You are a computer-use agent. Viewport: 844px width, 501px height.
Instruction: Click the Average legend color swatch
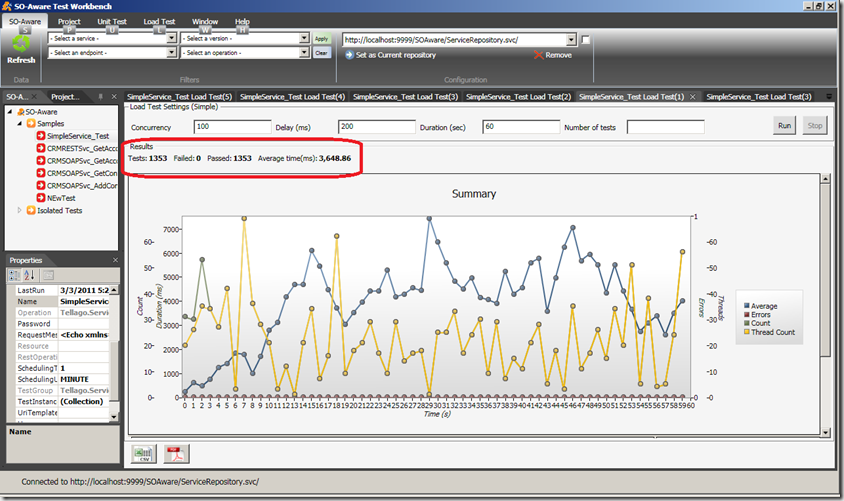click(x=747, y=306)
